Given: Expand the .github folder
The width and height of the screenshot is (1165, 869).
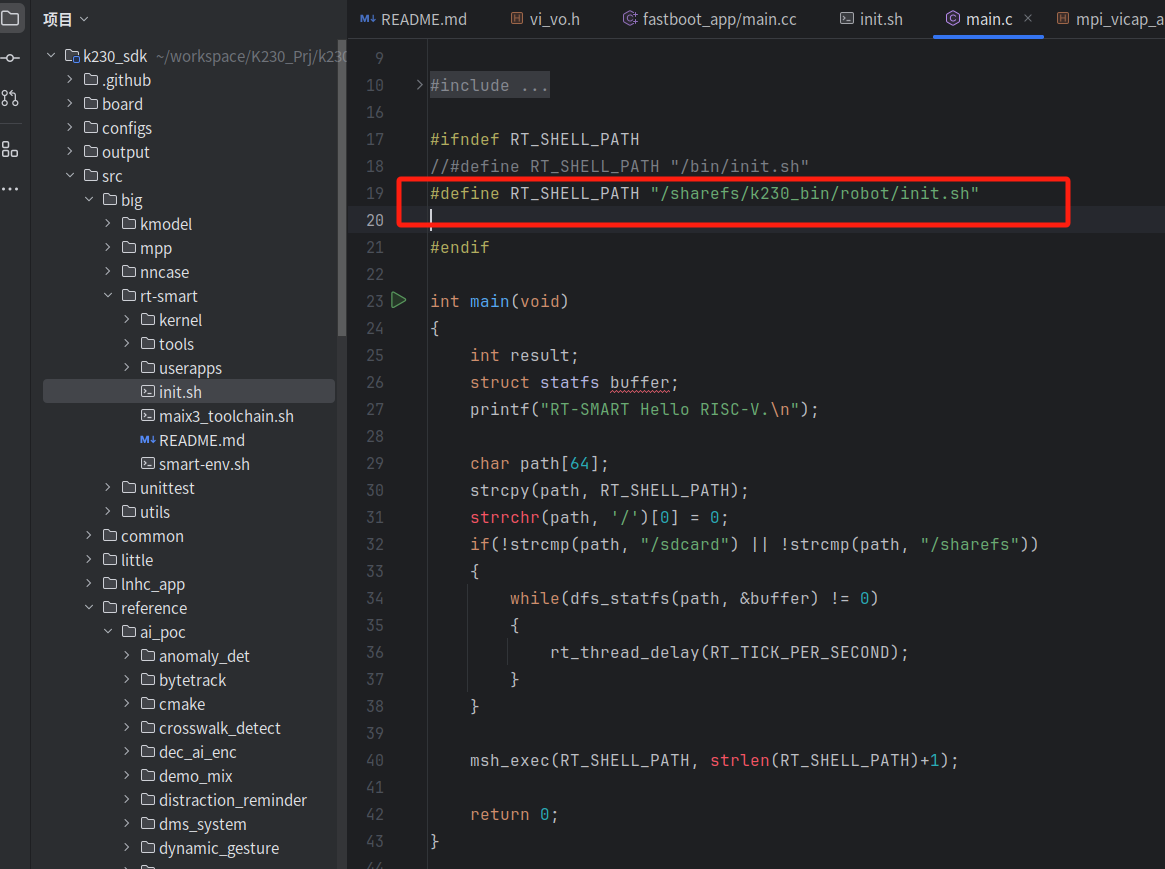Looking at the screenshot, I should pyautogui.click(x=69, y=80).
